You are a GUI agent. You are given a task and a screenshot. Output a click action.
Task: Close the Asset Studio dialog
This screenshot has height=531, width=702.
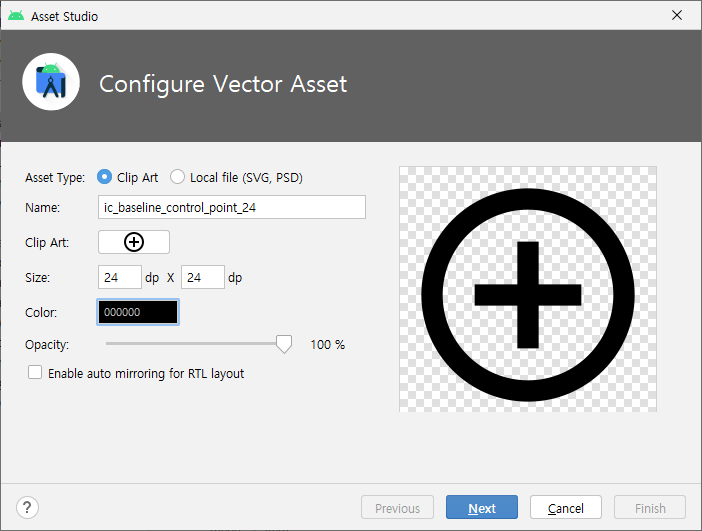click(676, 15)
